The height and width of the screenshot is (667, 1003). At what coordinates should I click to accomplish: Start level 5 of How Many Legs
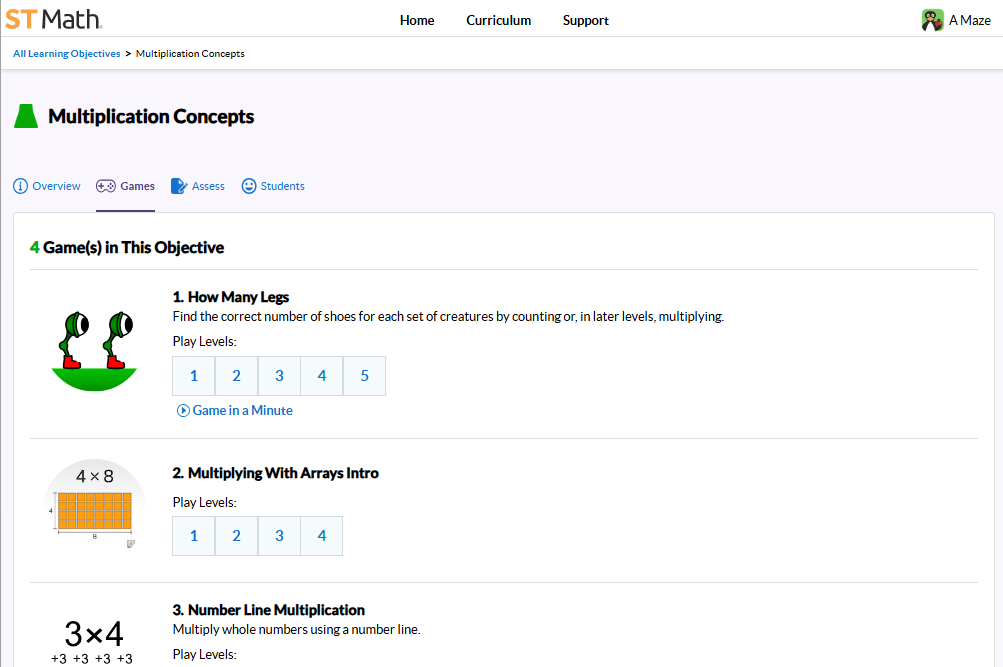coord(364,376)
